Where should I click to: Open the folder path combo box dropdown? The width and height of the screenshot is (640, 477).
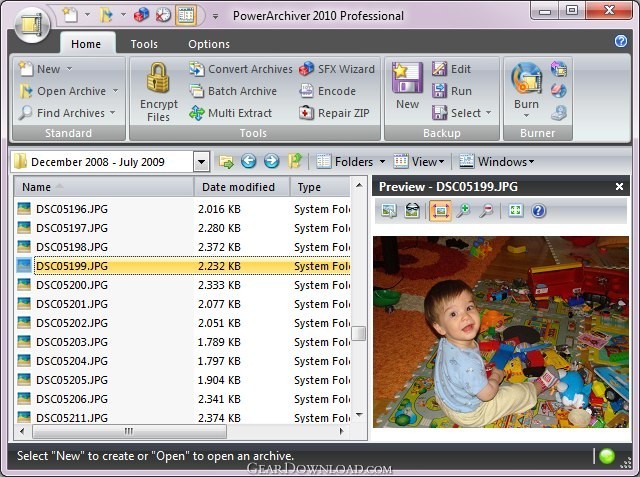click(202, 162)
